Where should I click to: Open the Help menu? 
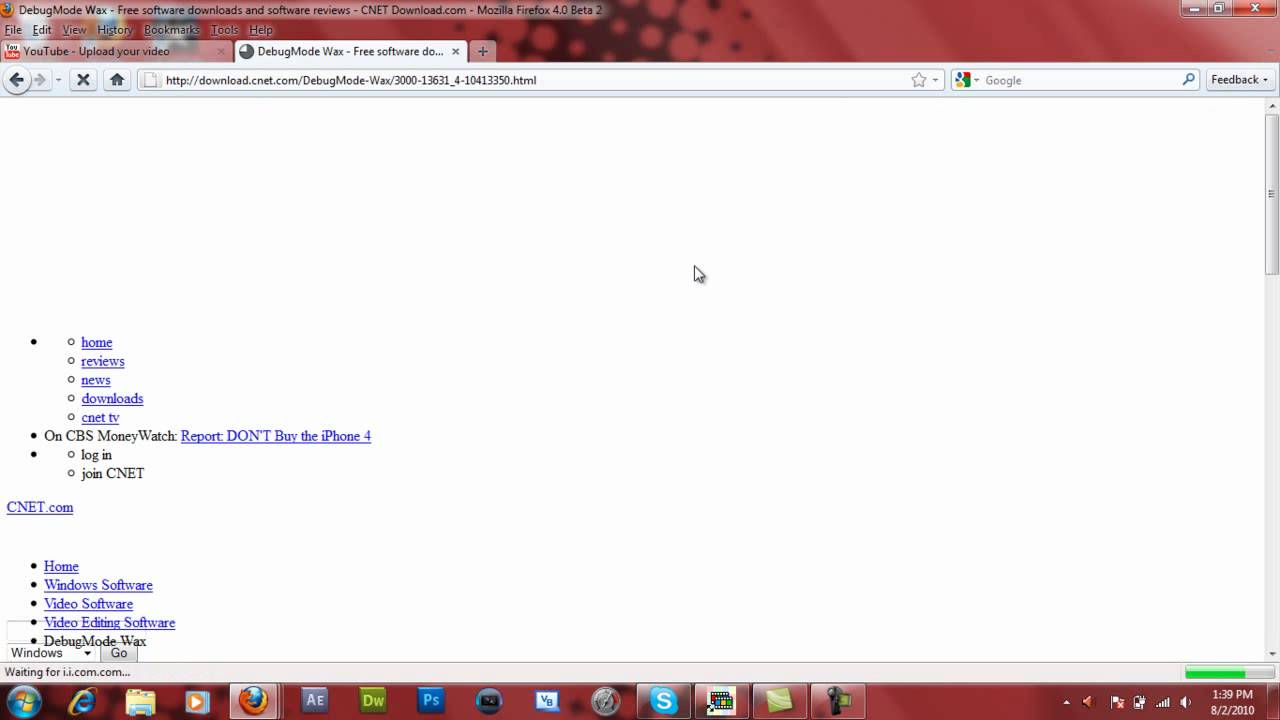point(261,30)
